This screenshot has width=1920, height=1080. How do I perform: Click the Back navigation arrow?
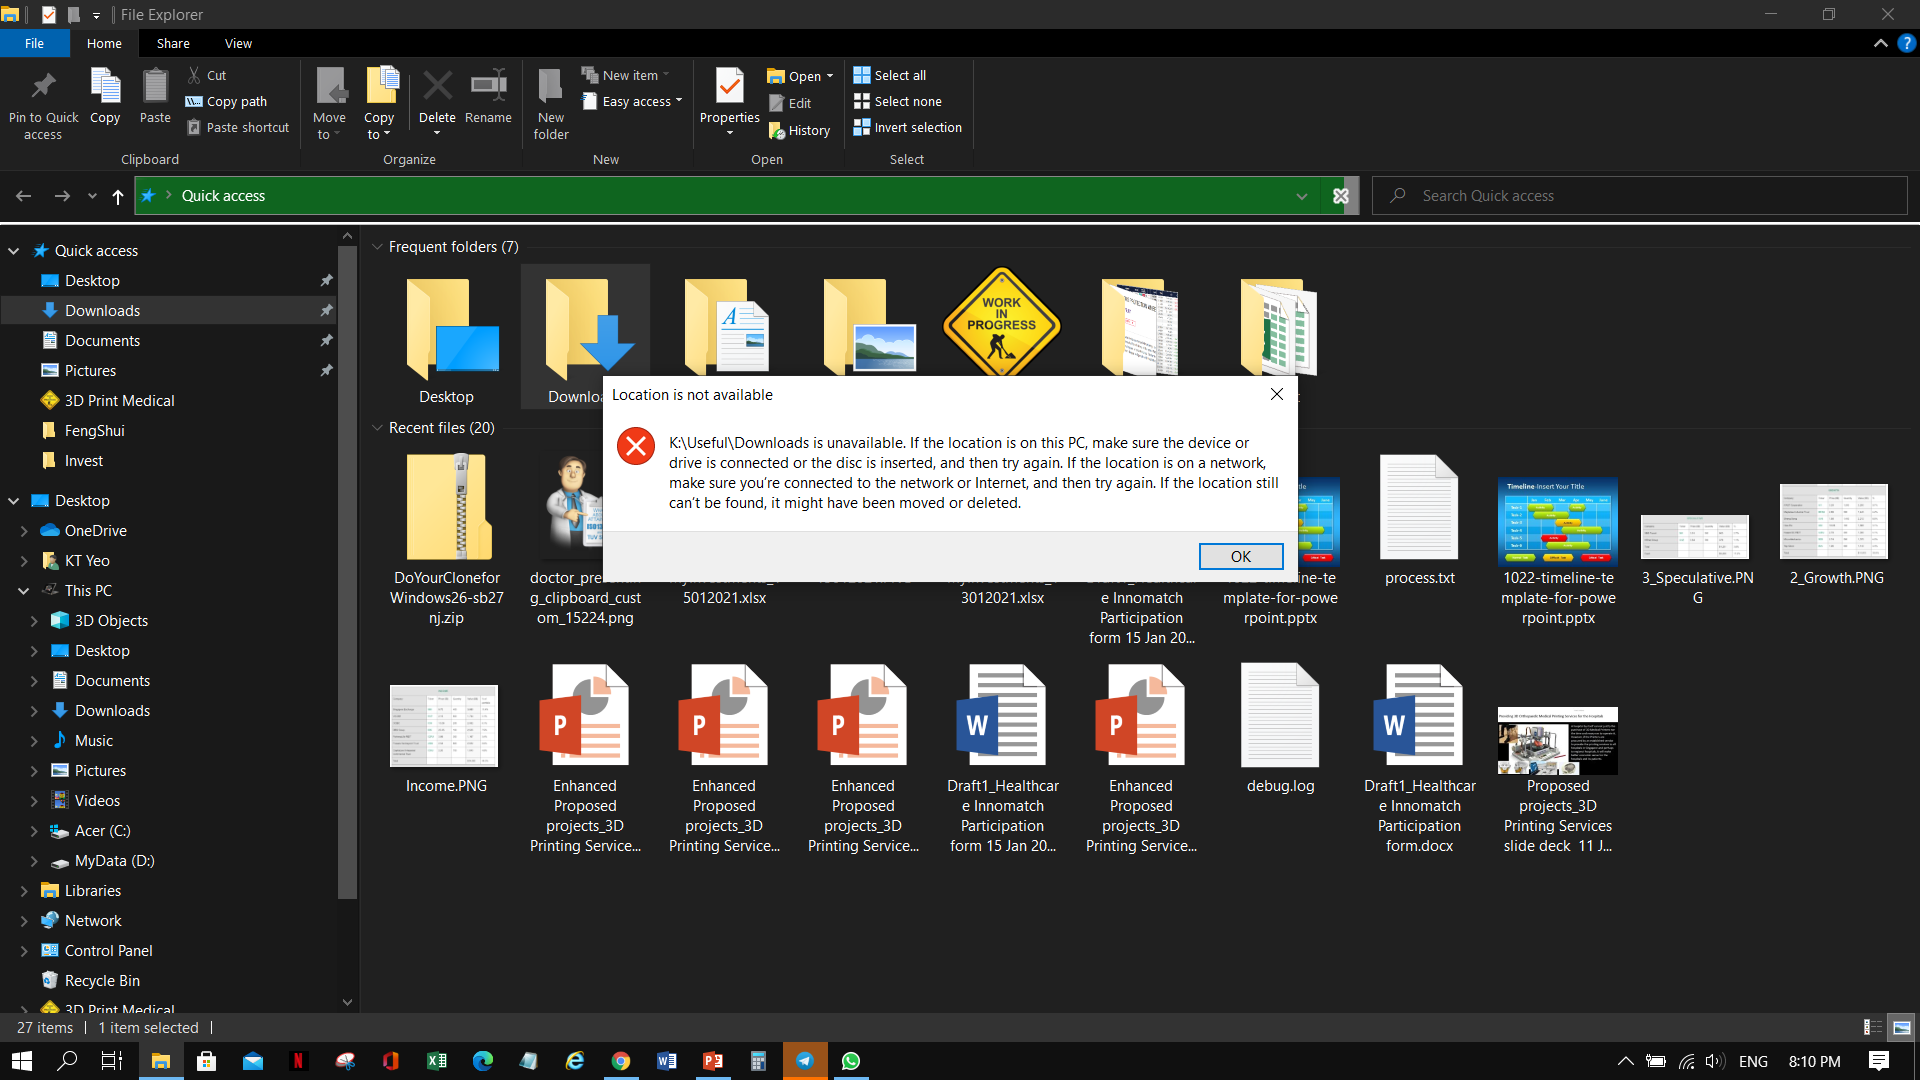point(24,196)
